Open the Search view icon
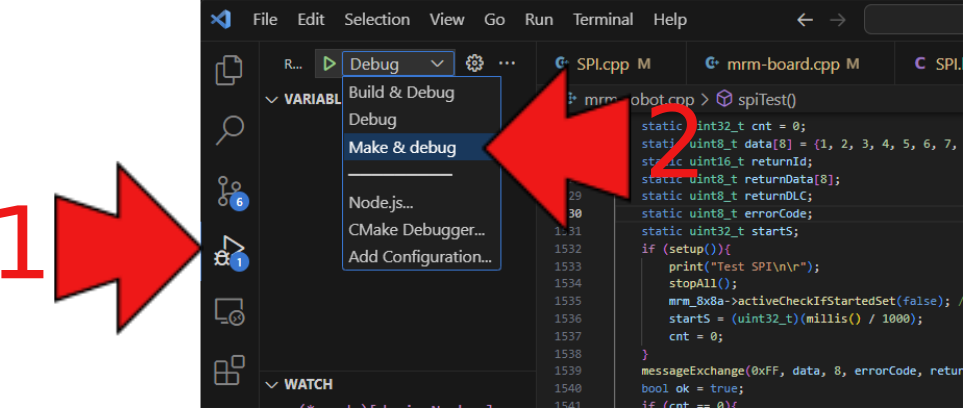 (x=230, y=129)
